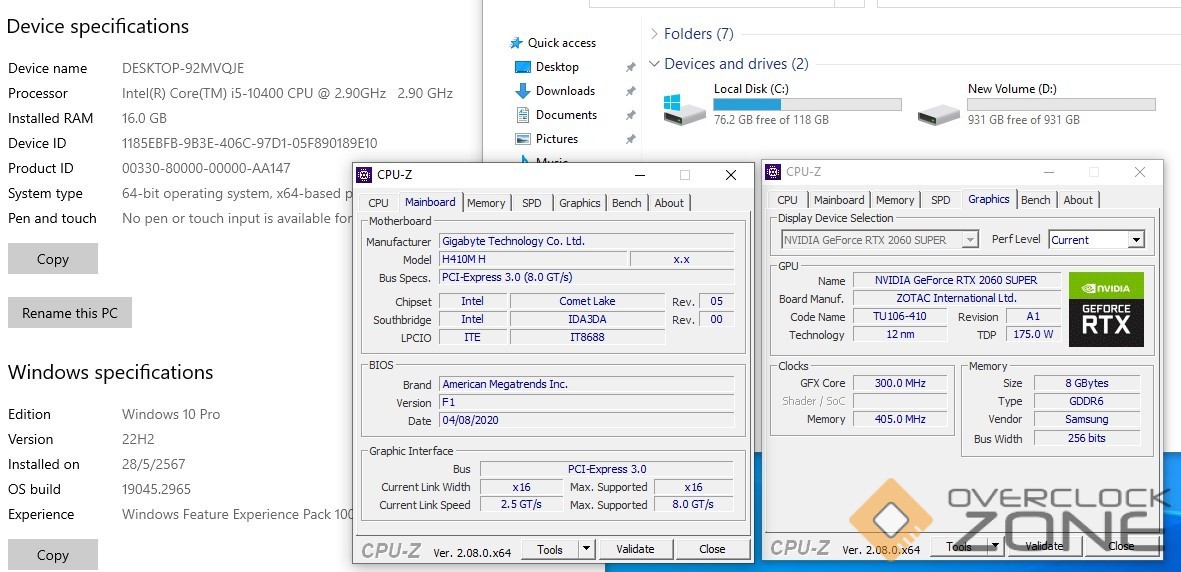Viewport: 1181px width, 572px height.
Task: Click the GFX Core 300.0 MHz field
Action: [x=900, y=383]
